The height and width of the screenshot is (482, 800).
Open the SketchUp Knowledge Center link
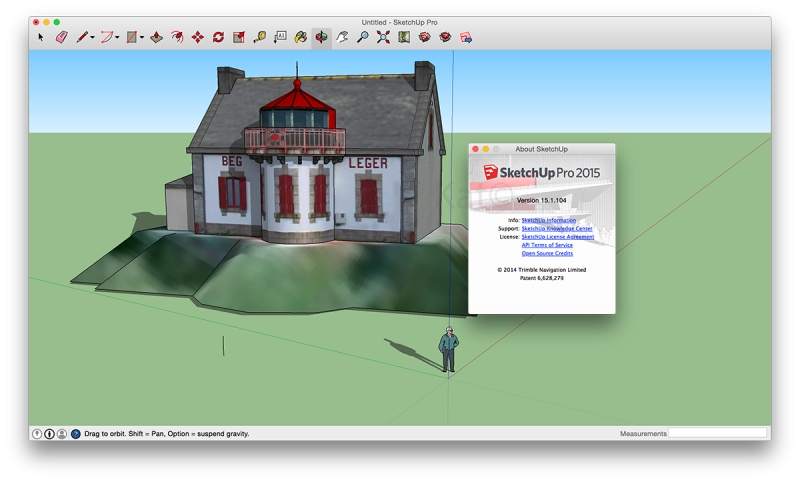pos(556,228)
